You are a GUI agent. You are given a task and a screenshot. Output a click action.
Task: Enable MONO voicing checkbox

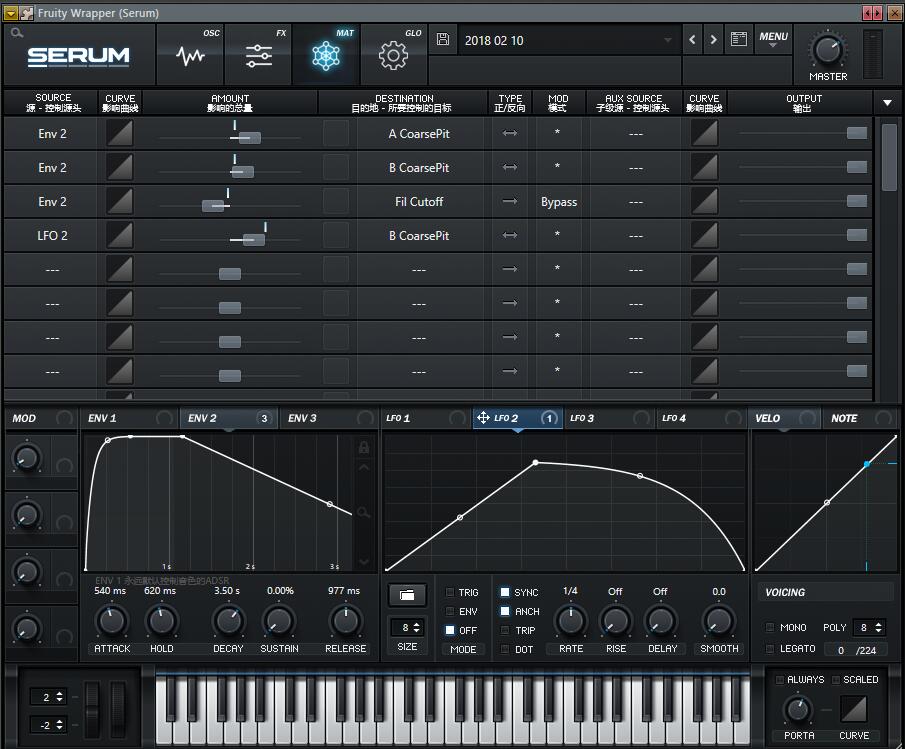click(769, 627)
